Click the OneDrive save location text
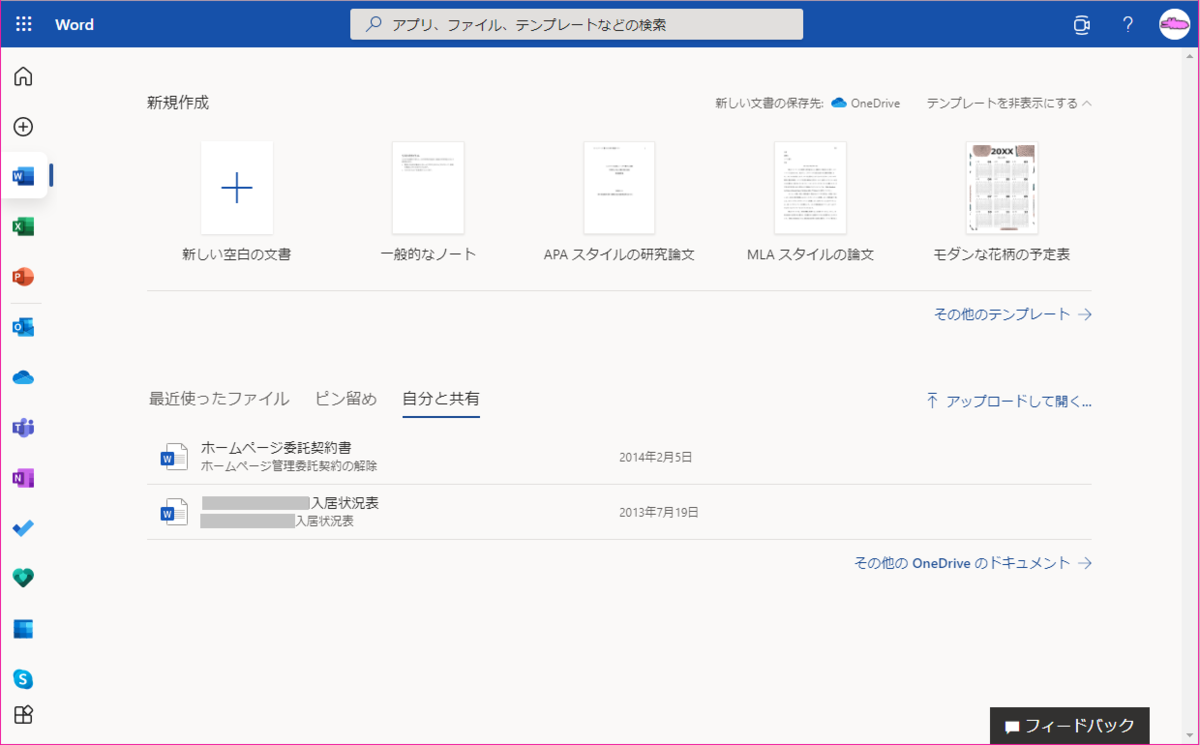This screenshot has width=1200, height=745. tap(875, 103)
